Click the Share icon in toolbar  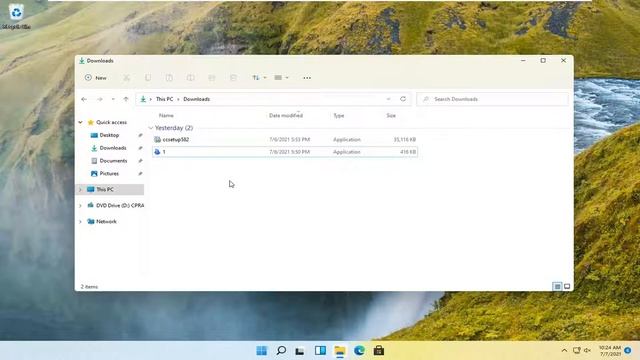tap(211, 78)
